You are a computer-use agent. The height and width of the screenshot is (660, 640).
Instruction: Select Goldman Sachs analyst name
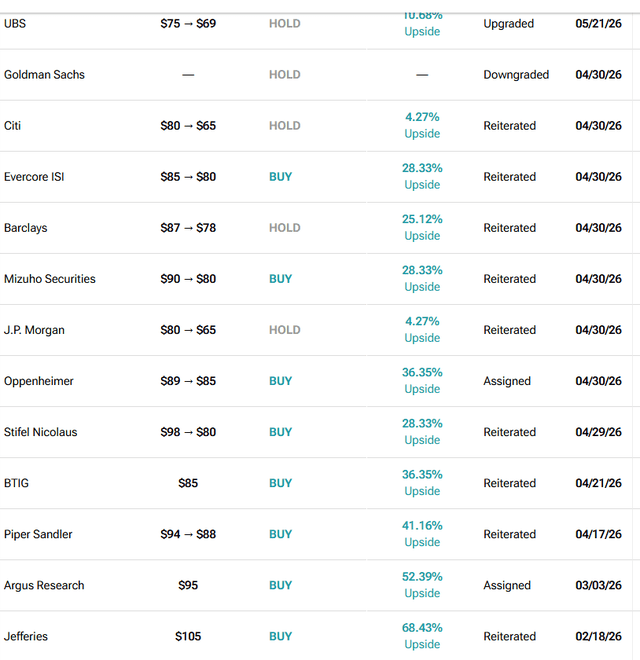pyautogui.click(x=44, y=75)
